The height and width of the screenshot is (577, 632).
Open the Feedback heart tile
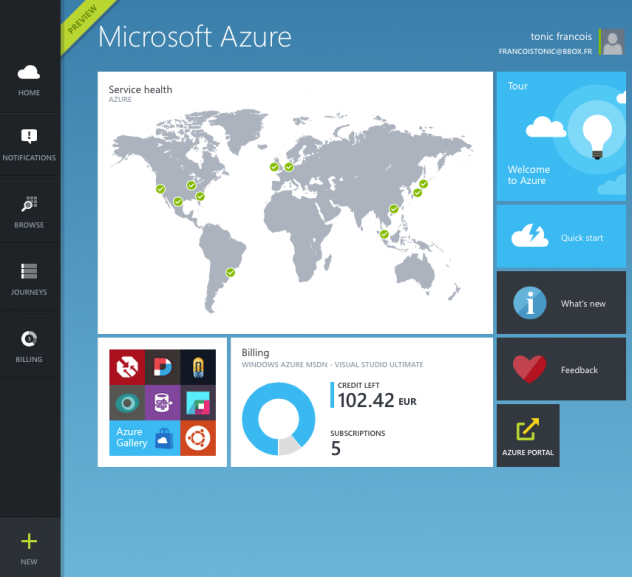coord(561,369)
